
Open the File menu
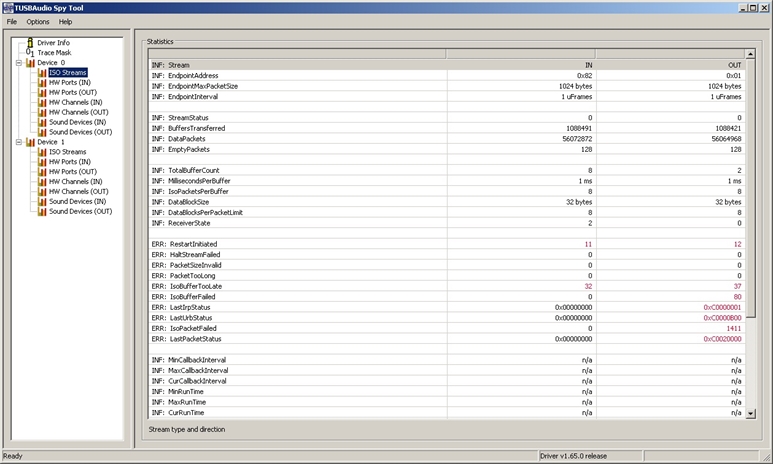(12, 21)
